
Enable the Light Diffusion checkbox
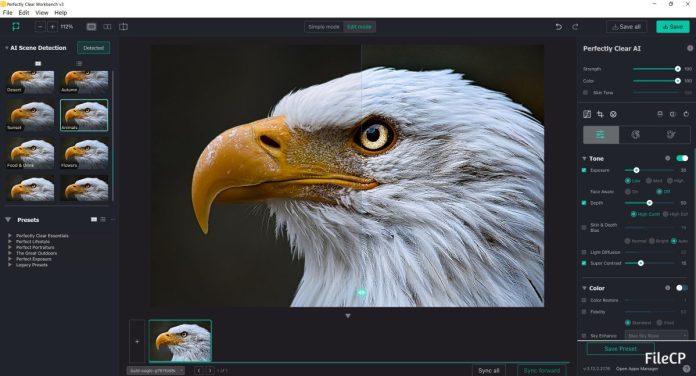(584, 252)
